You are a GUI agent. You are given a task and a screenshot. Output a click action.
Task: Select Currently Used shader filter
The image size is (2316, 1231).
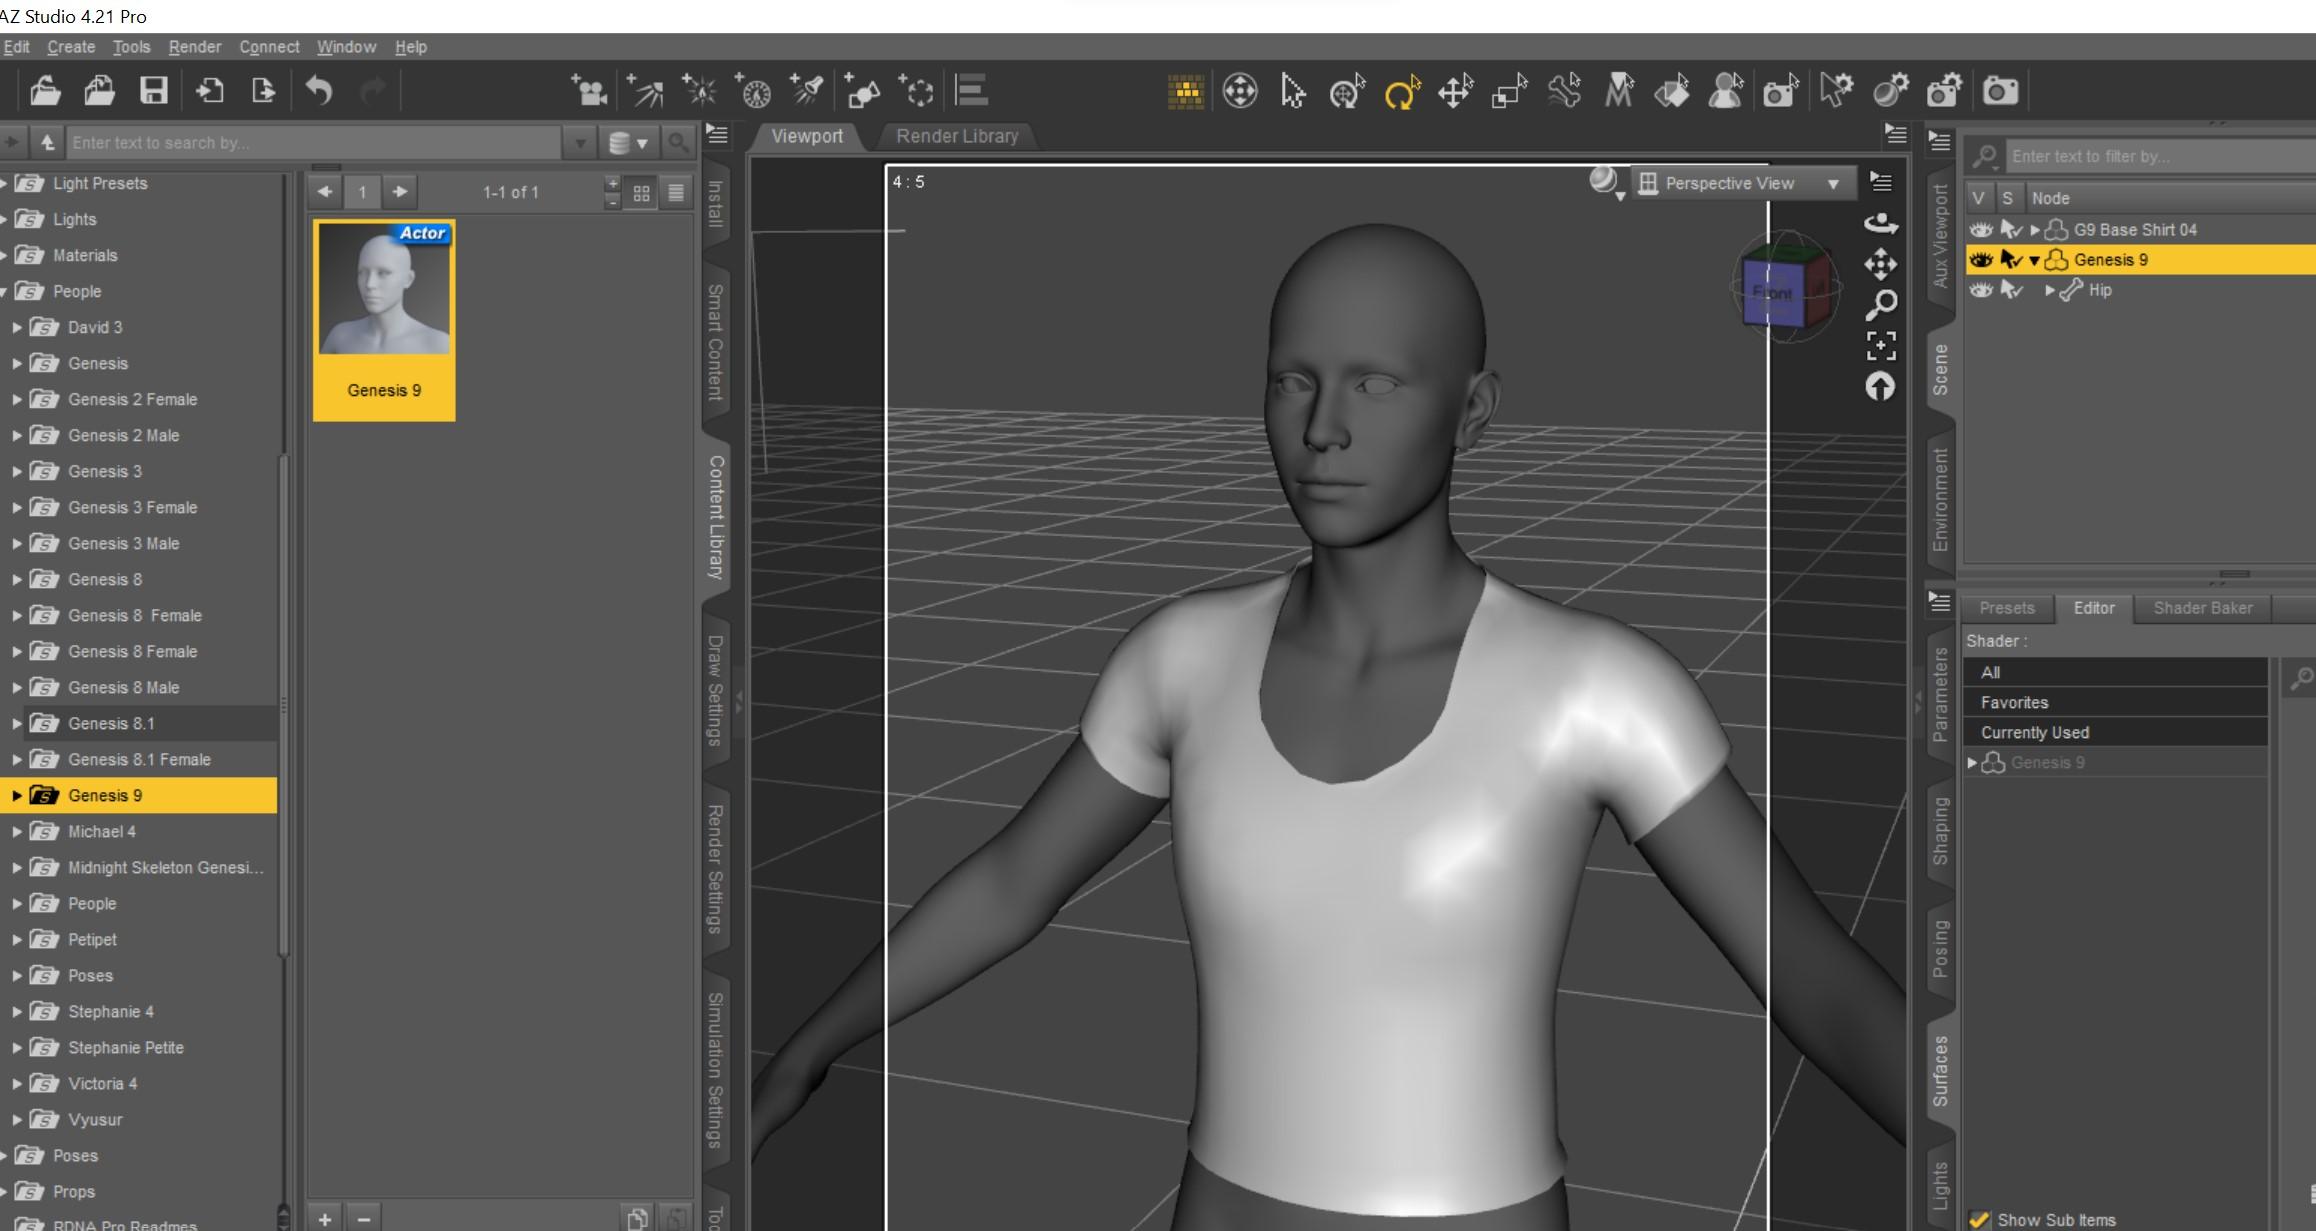click(2034, 732)
